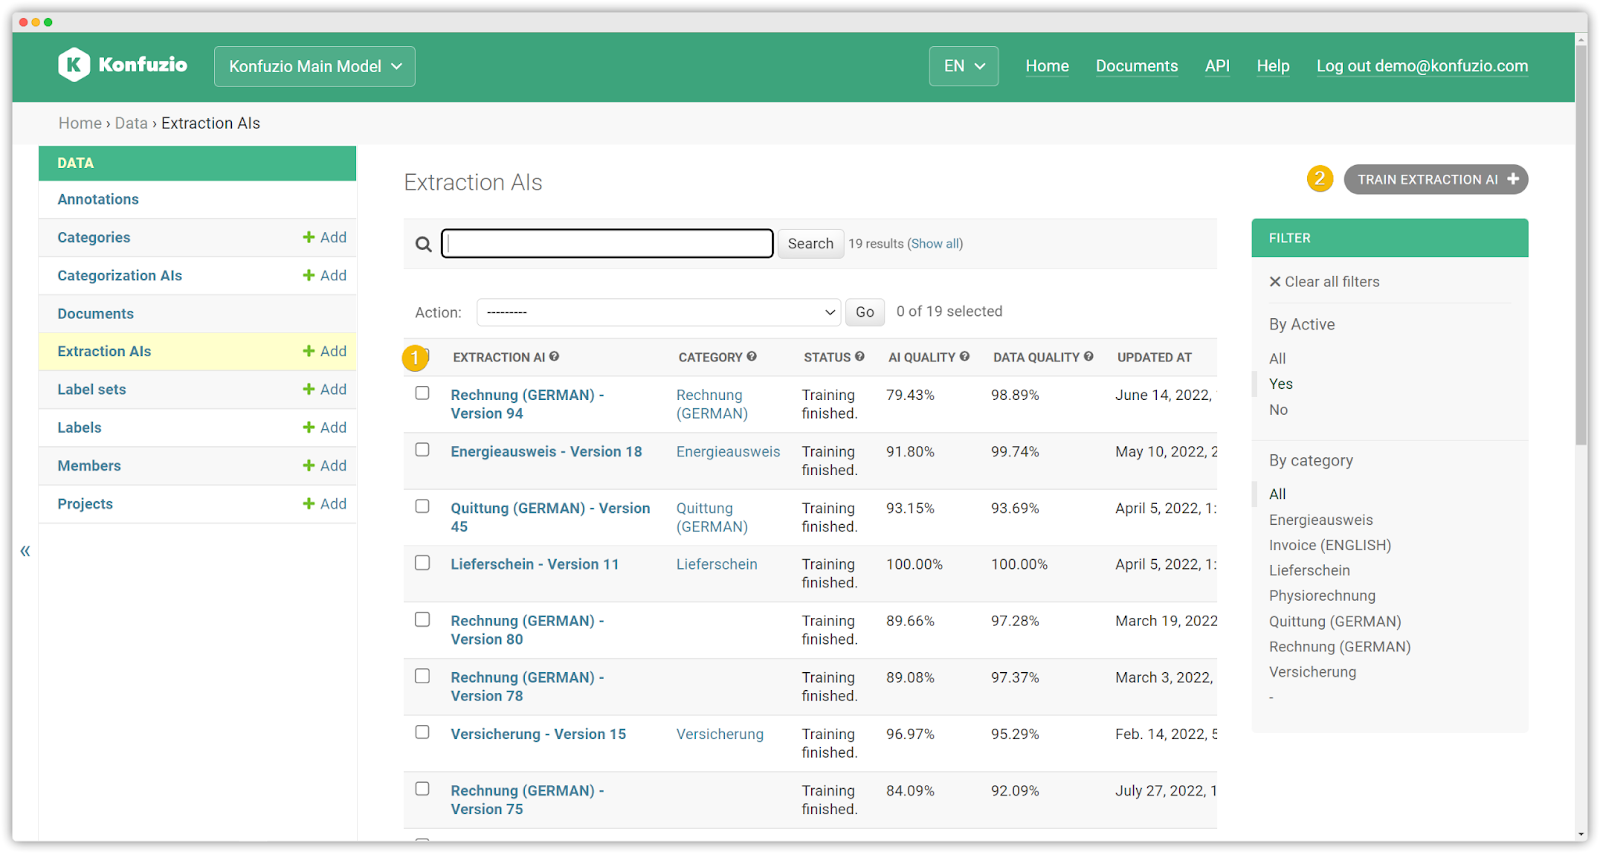
Task: Click the Train Extraction AI button
Action: [x=1436, y=179]
